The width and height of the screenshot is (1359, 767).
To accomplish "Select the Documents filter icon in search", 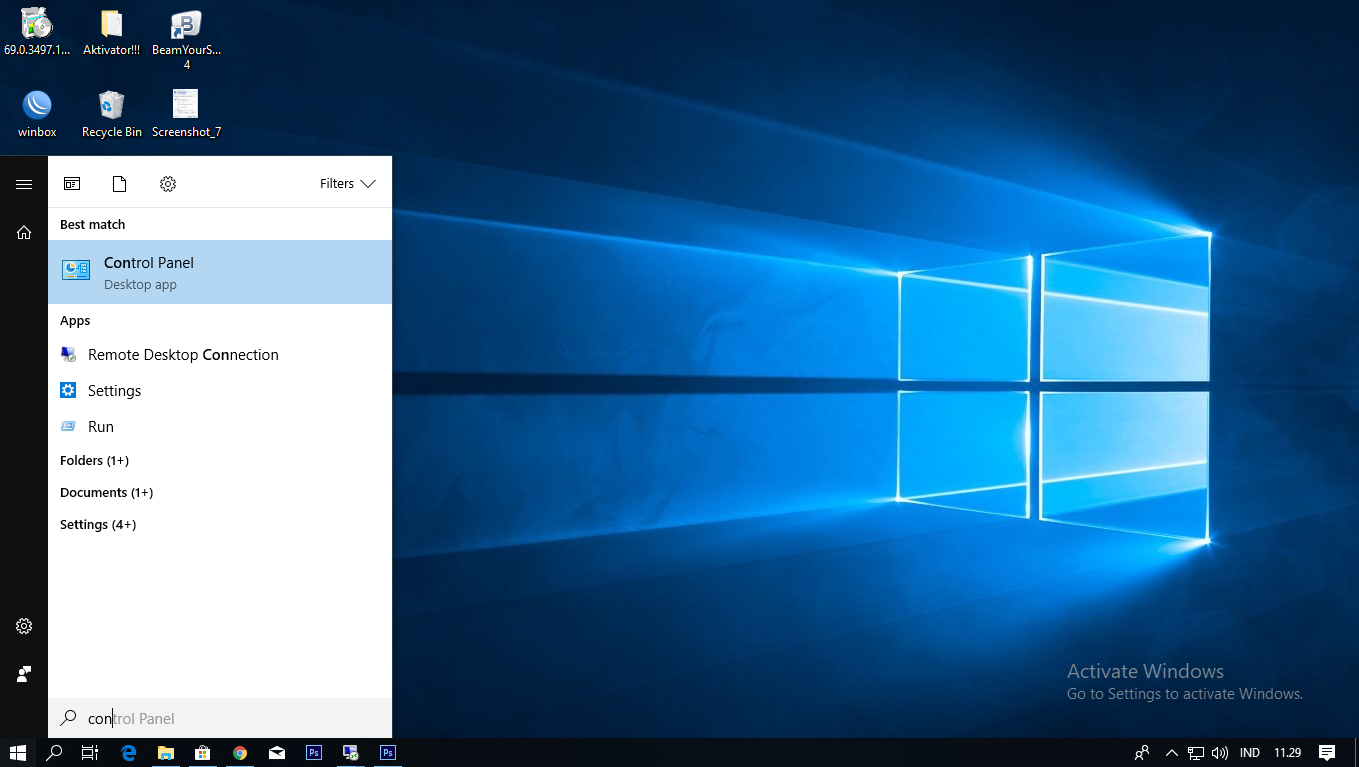I will tap(119, 183).
